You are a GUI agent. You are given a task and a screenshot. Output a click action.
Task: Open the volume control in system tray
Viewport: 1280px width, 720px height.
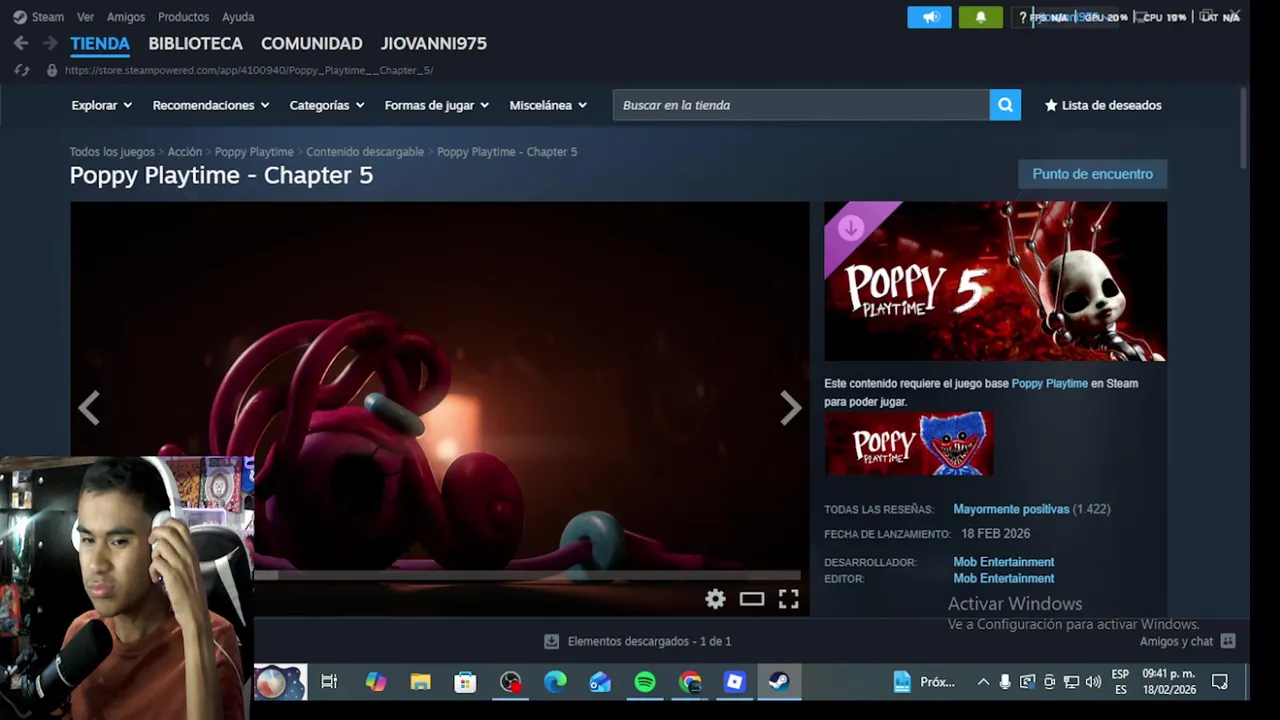pos(1093,682)
